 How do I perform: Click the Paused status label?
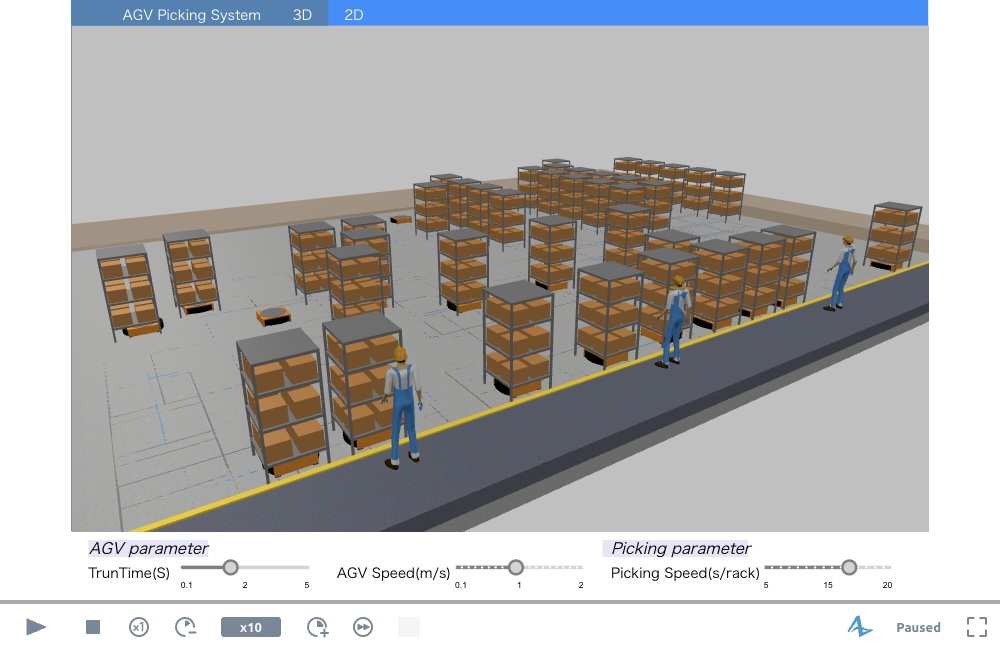(918, 627)
